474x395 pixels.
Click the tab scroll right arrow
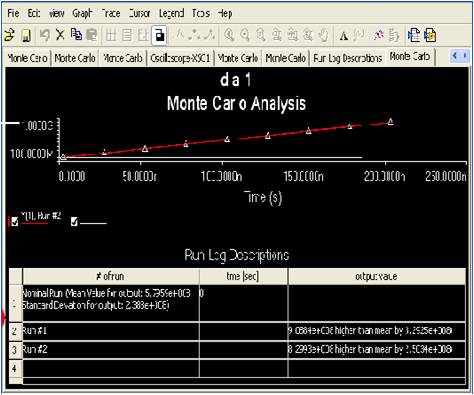465,56
